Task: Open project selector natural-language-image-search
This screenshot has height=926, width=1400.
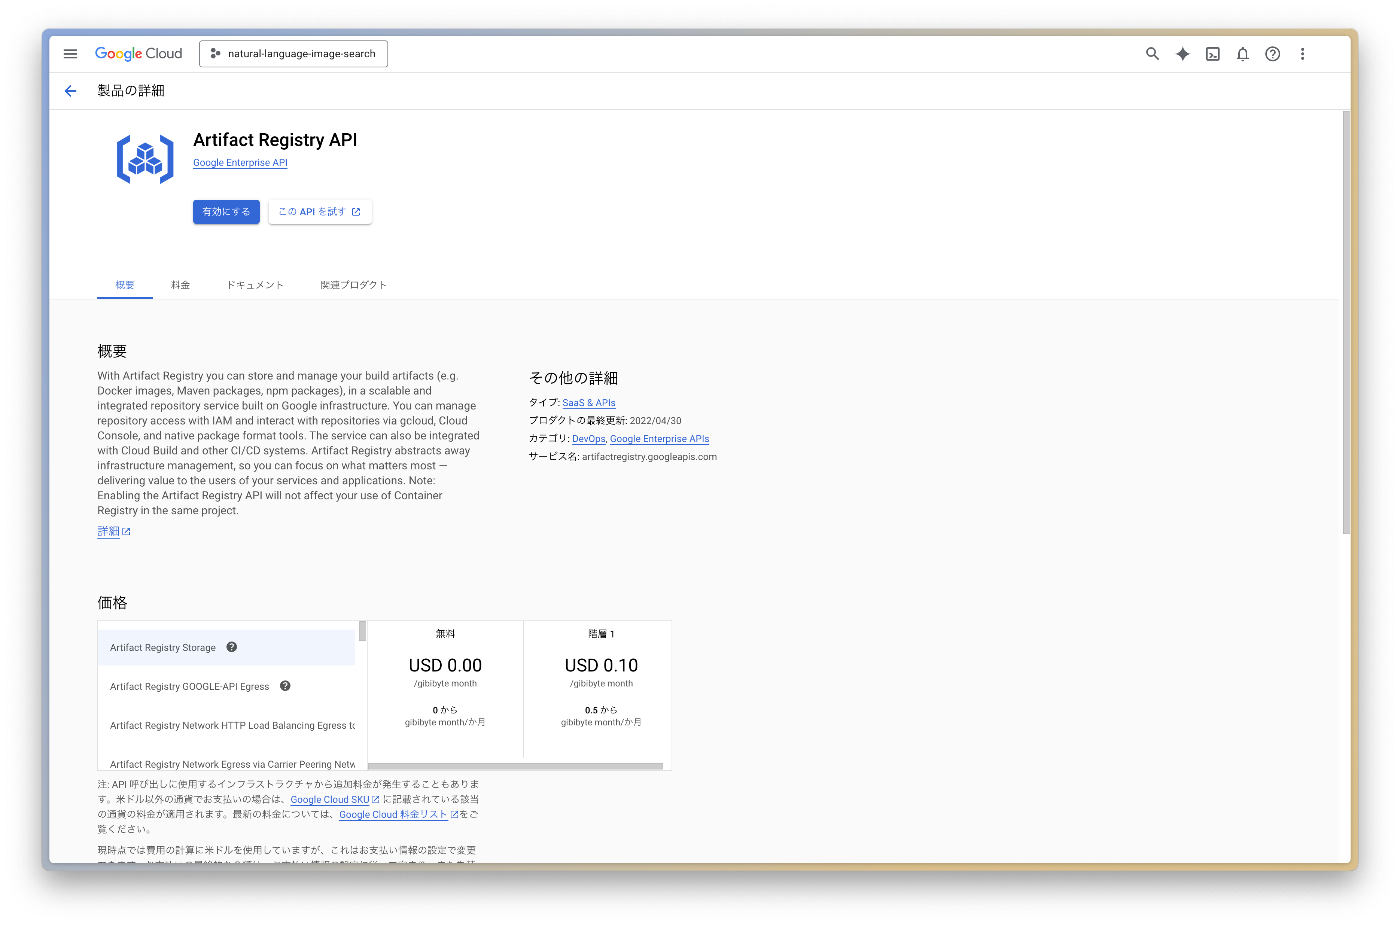Action: tap(293, 54)
